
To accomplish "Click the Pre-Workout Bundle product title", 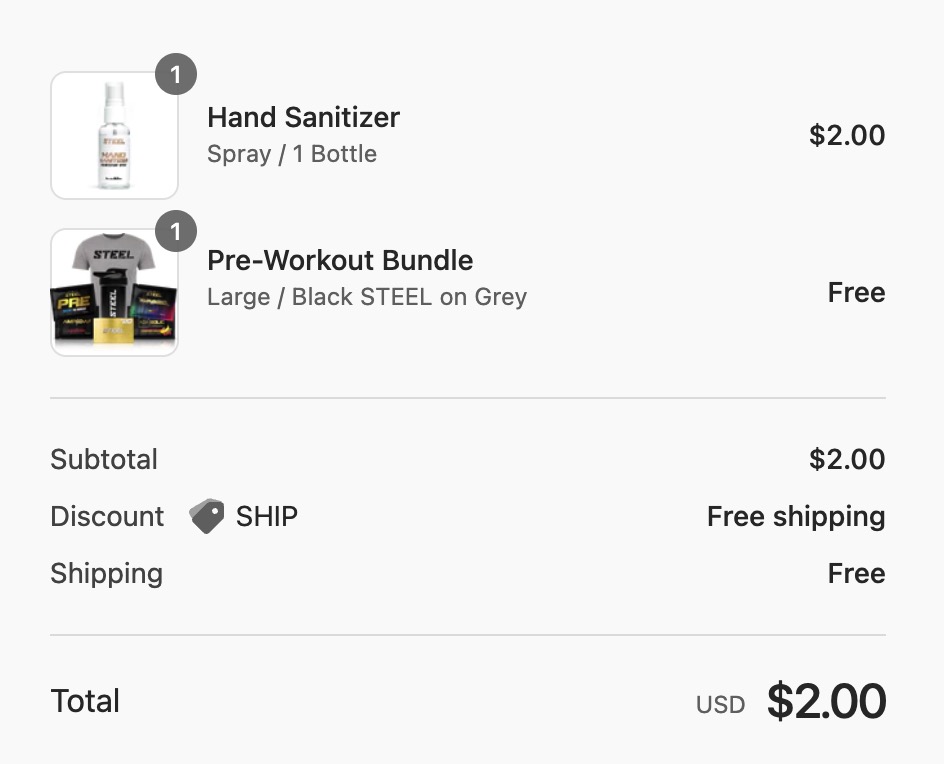I will 340,260.
